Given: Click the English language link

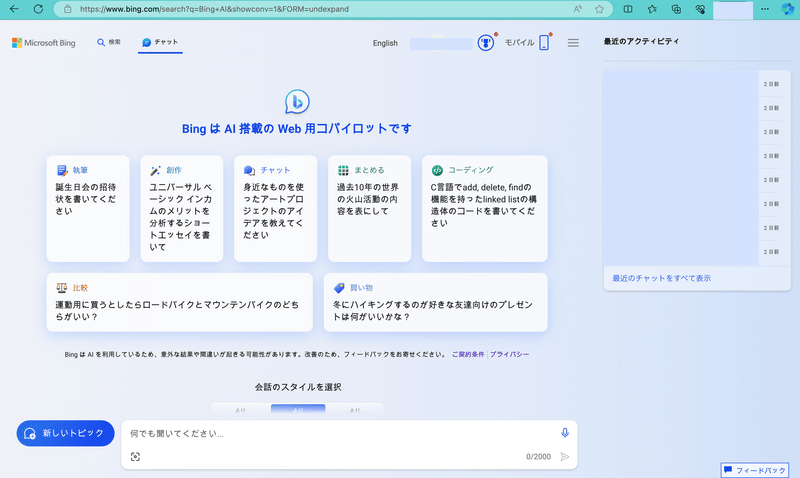Looking at the screenshot, I should pos(385,43).
